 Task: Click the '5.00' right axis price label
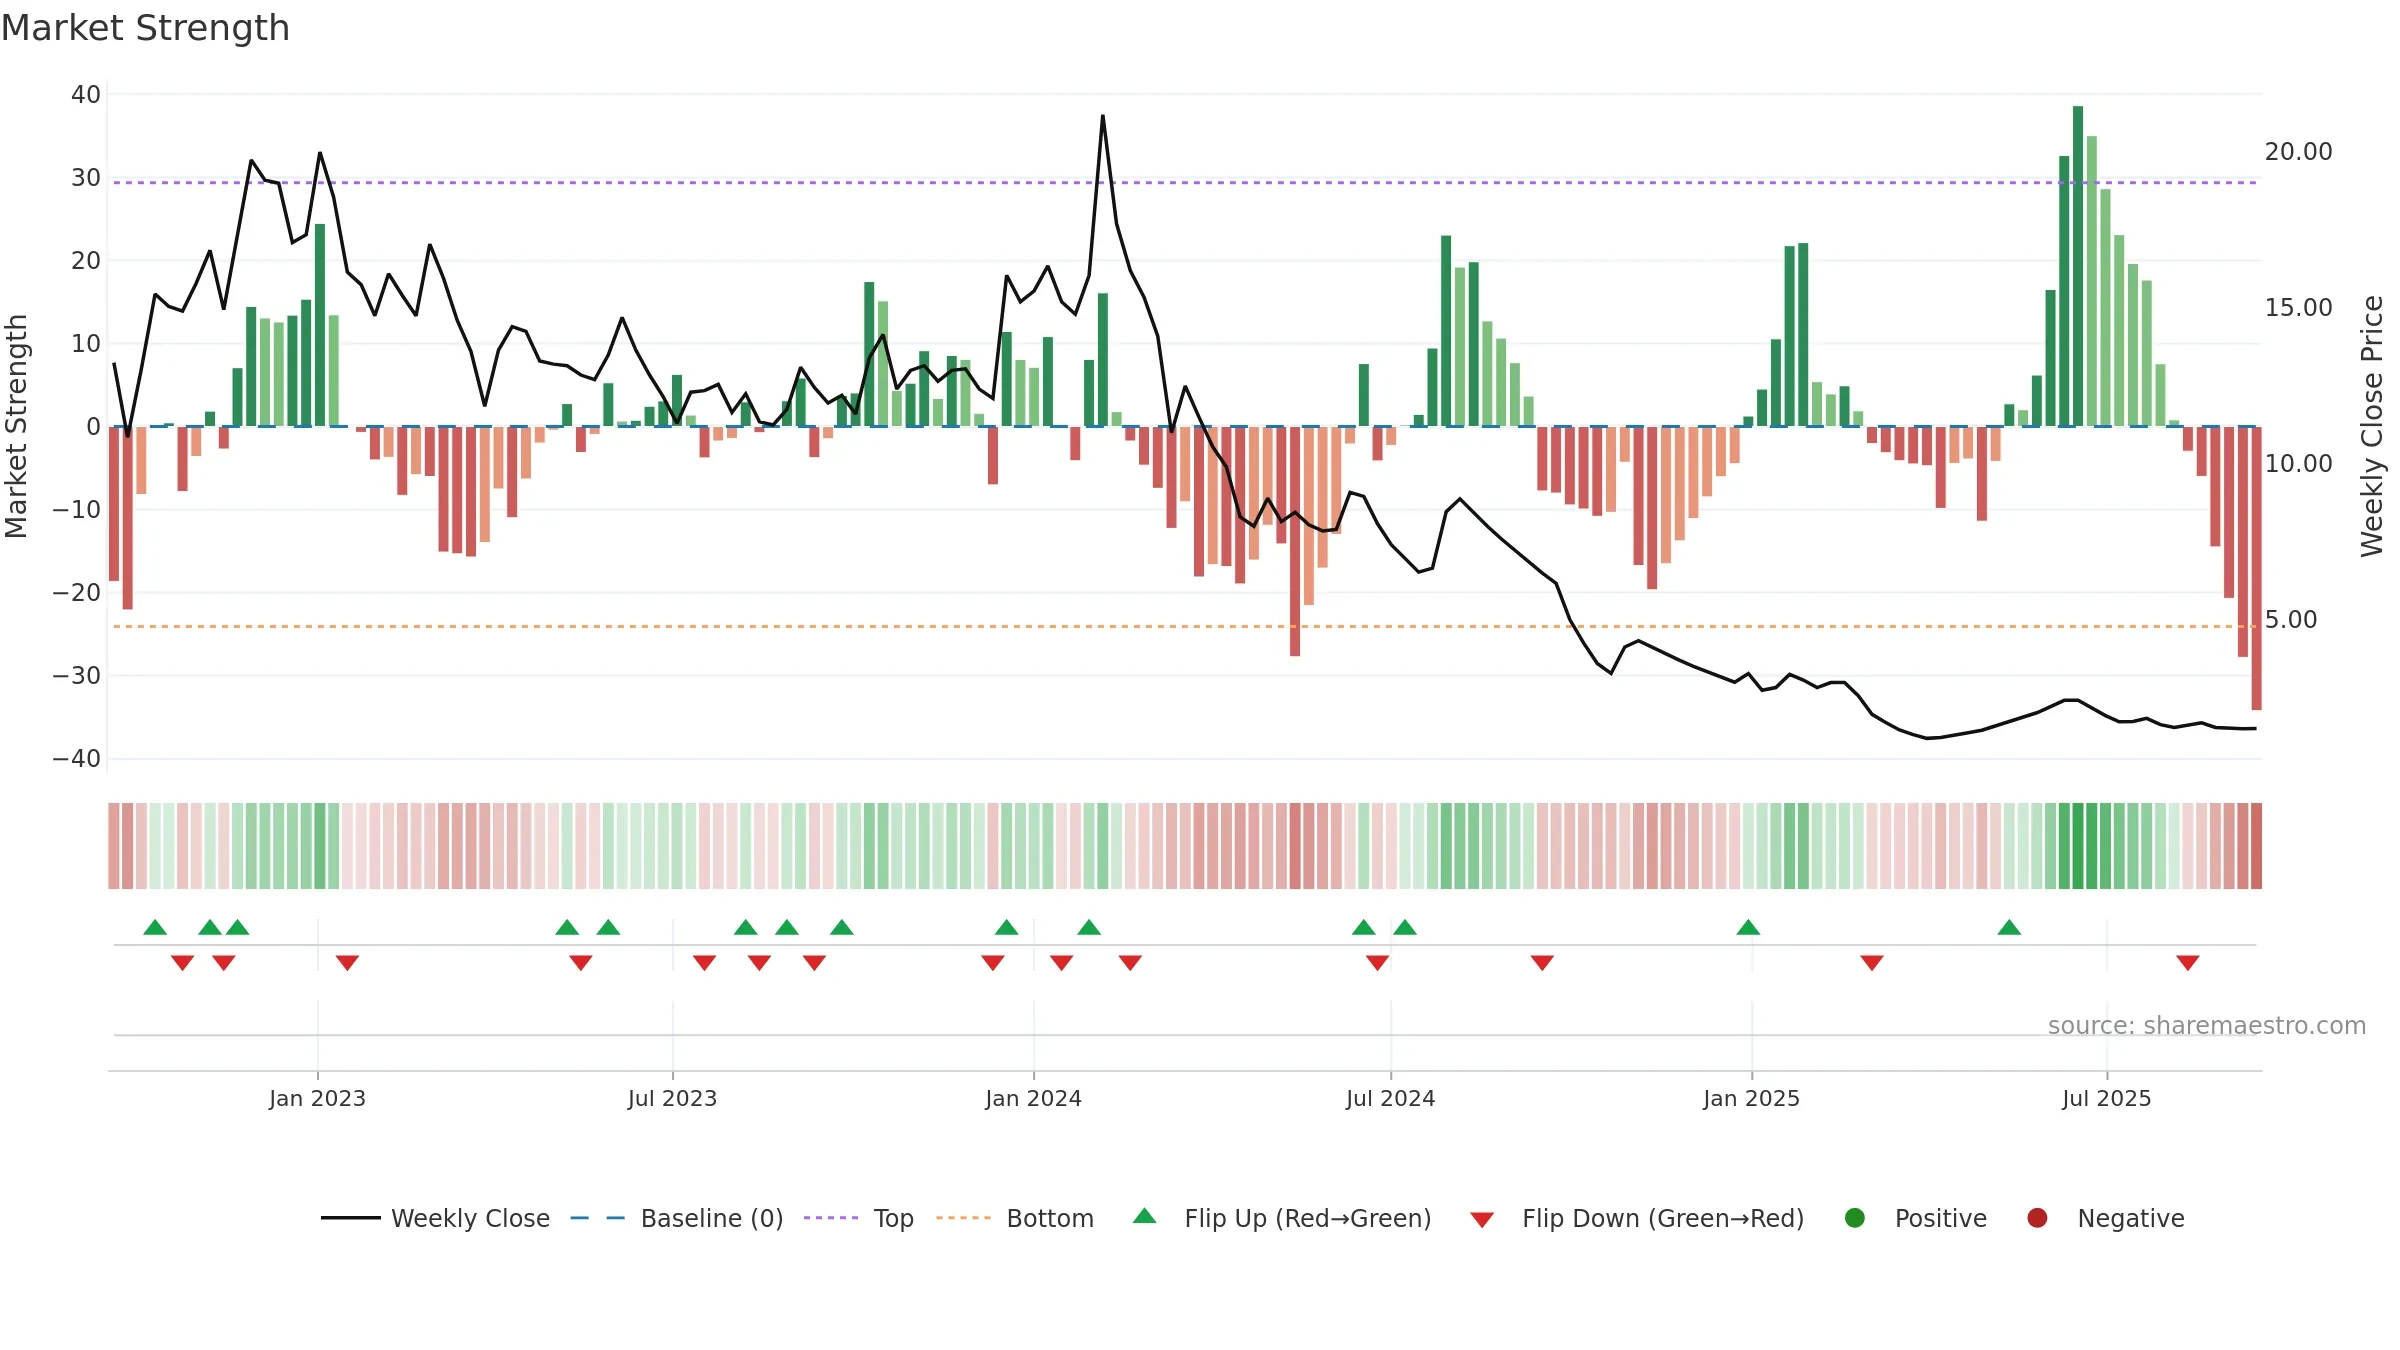point(2291,619)
